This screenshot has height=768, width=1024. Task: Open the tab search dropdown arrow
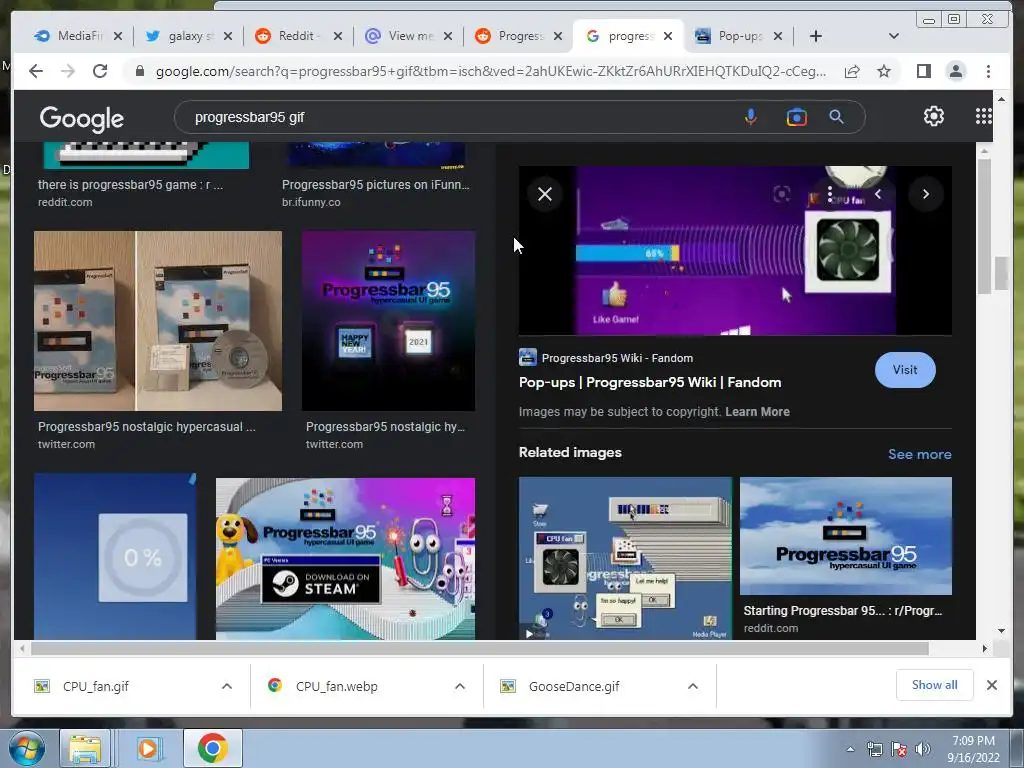click(x=894, y=36)
